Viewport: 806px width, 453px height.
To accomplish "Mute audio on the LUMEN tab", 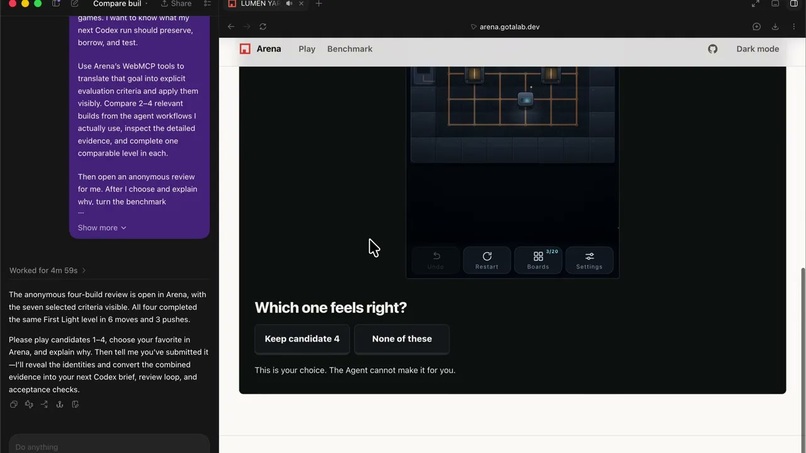I will 289,4.
